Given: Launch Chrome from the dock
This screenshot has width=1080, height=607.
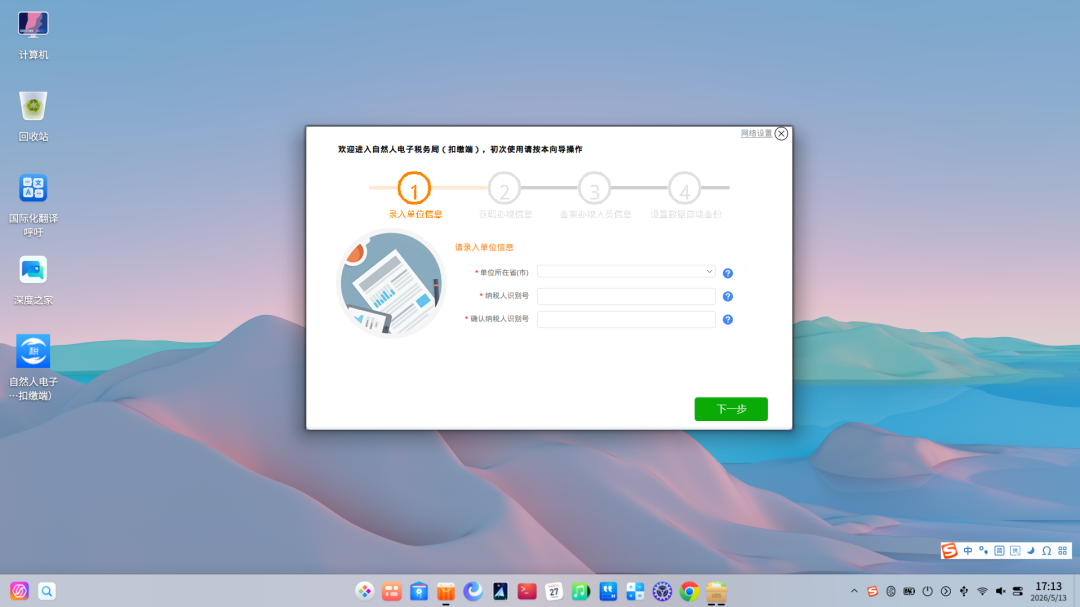Looking at the screenshot, I should 689,591.
